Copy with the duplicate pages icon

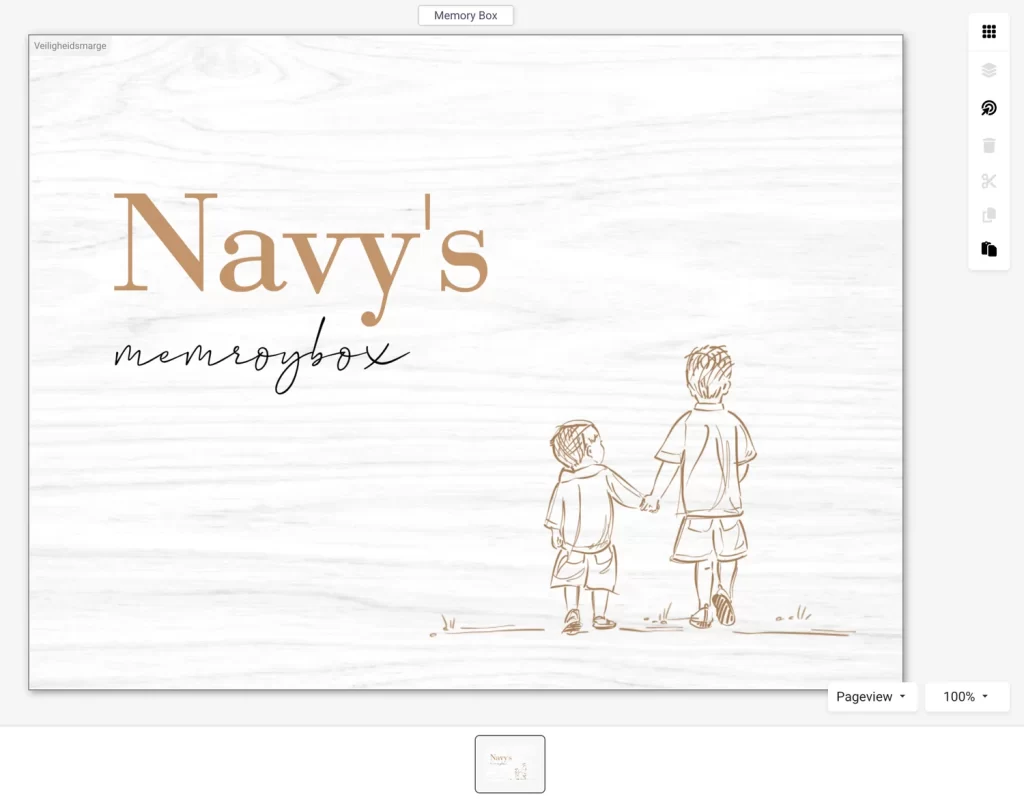[x=989, y=215]
